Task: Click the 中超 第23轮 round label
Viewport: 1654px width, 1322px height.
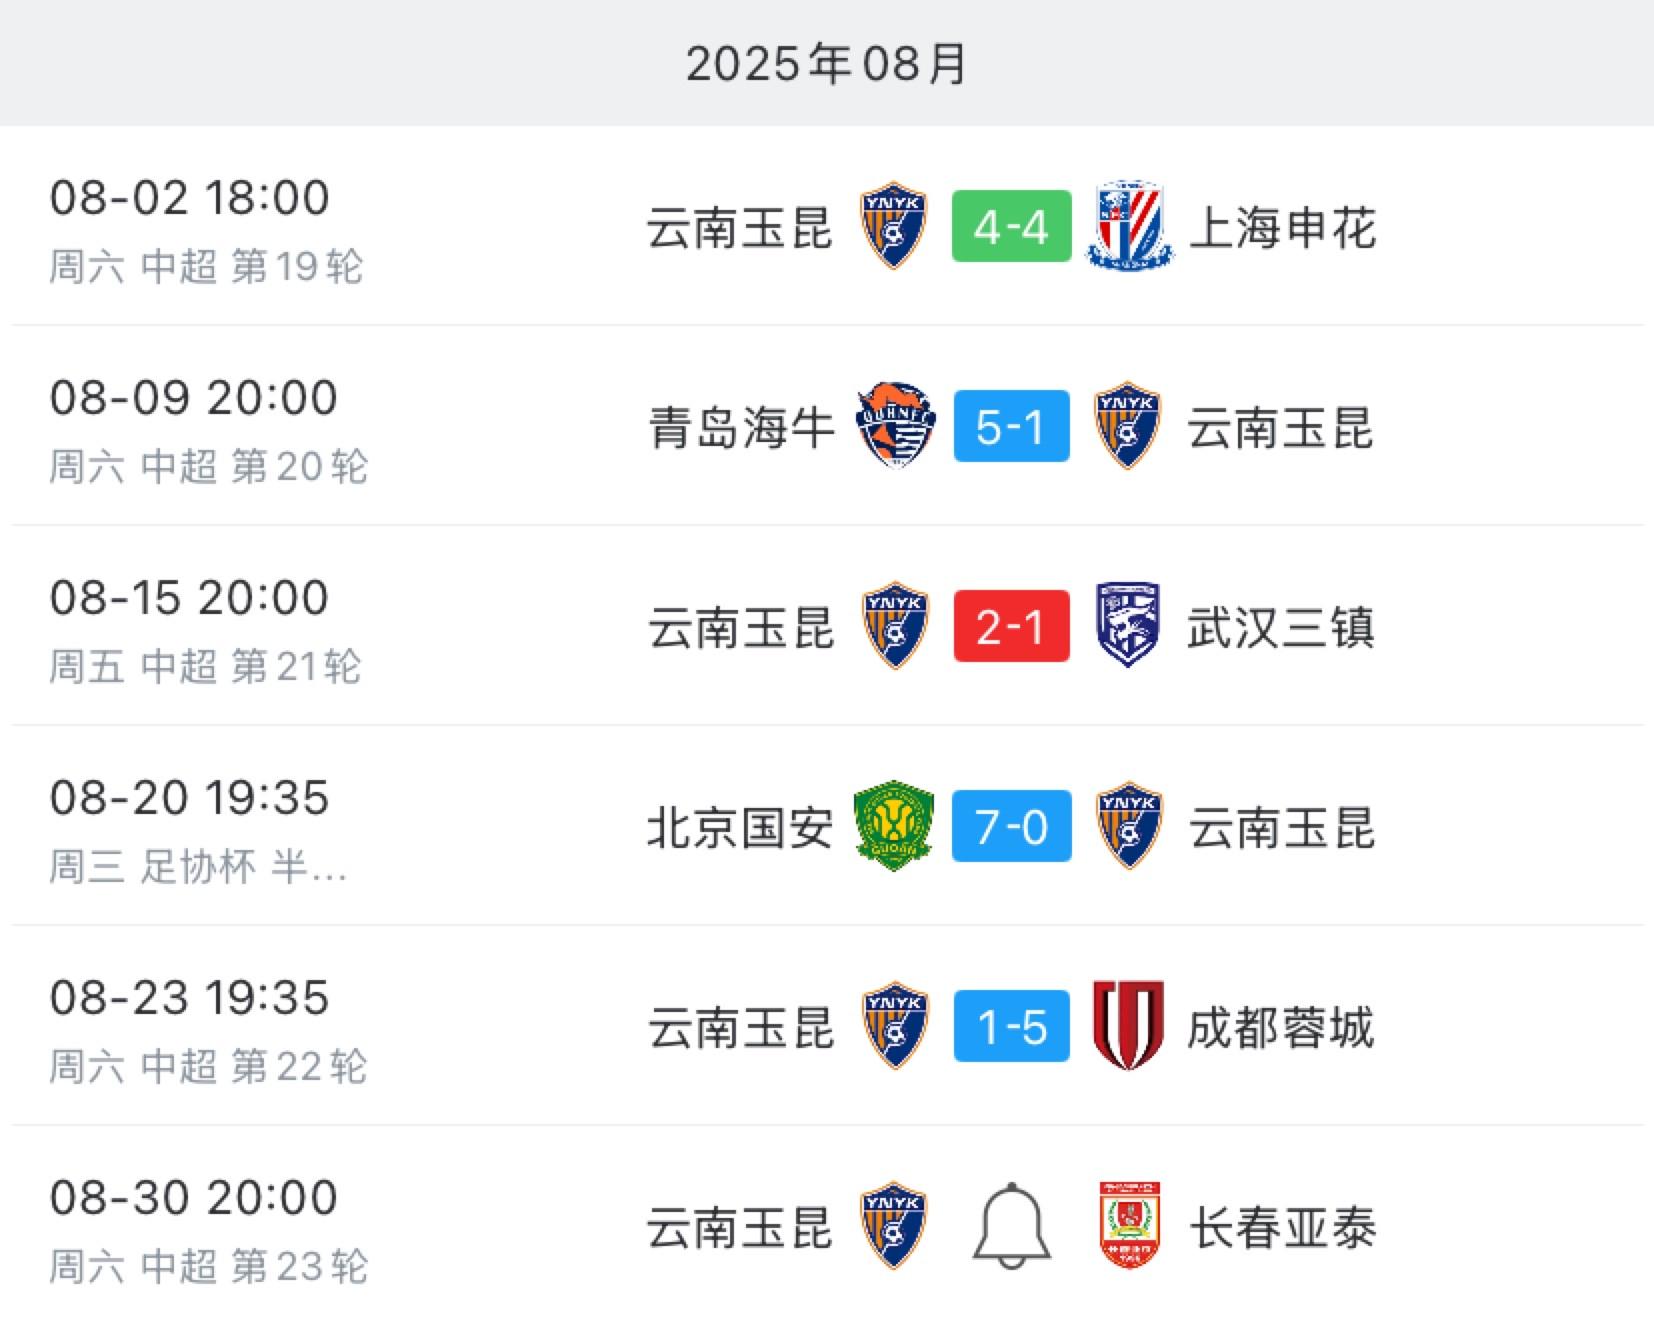Action: pos(255,1266)
